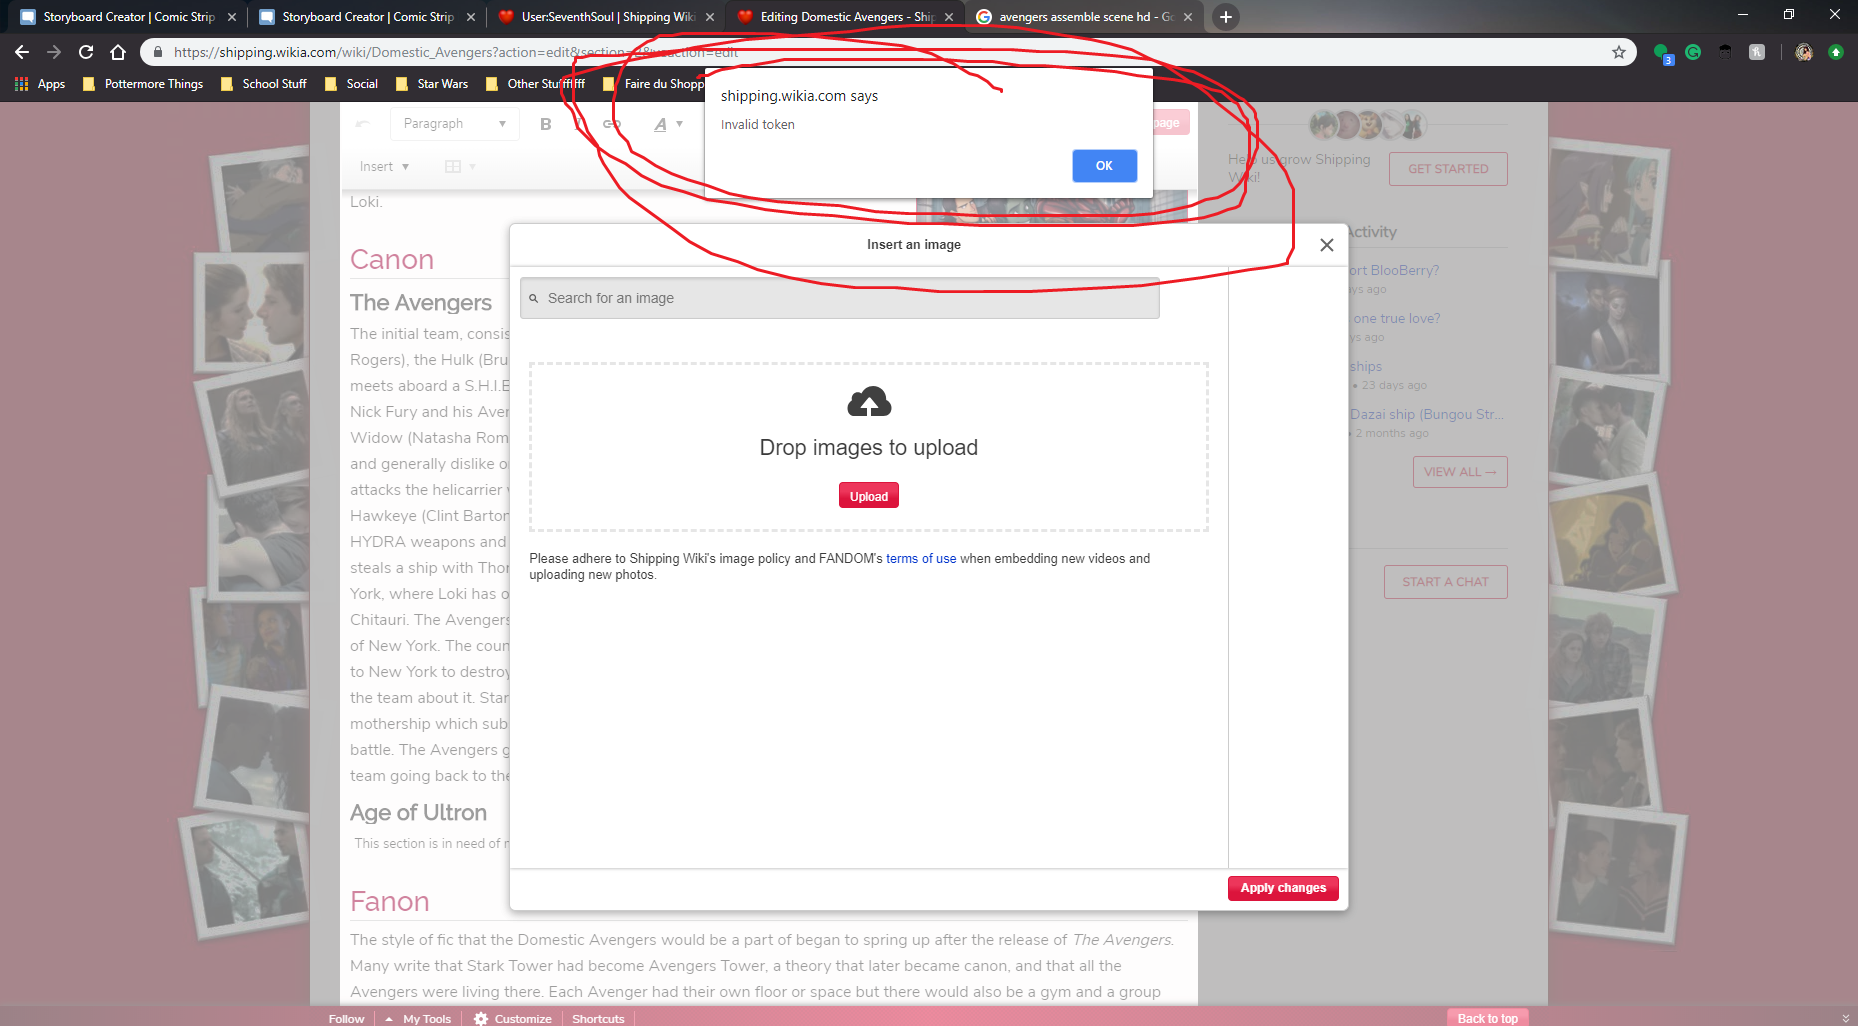Open the terms of use link

click(x=921, y=559)
